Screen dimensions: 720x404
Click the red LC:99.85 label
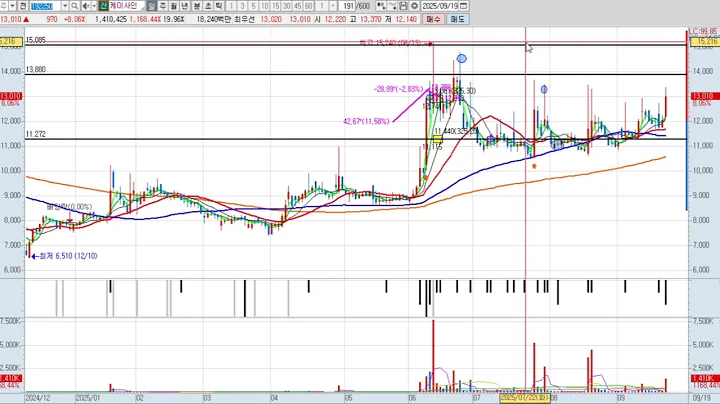pos(703,32)
